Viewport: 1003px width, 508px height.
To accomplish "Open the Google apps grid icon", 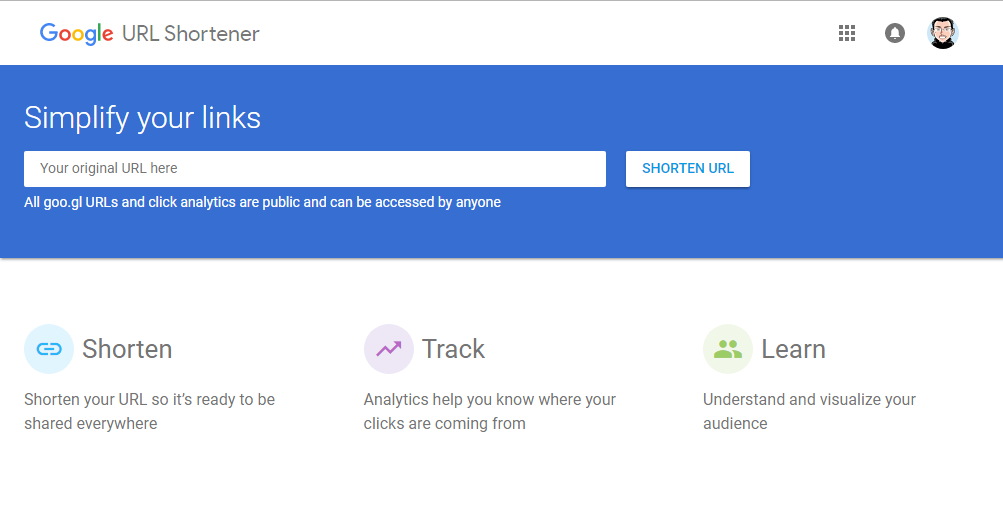I will tap(847, 33).
